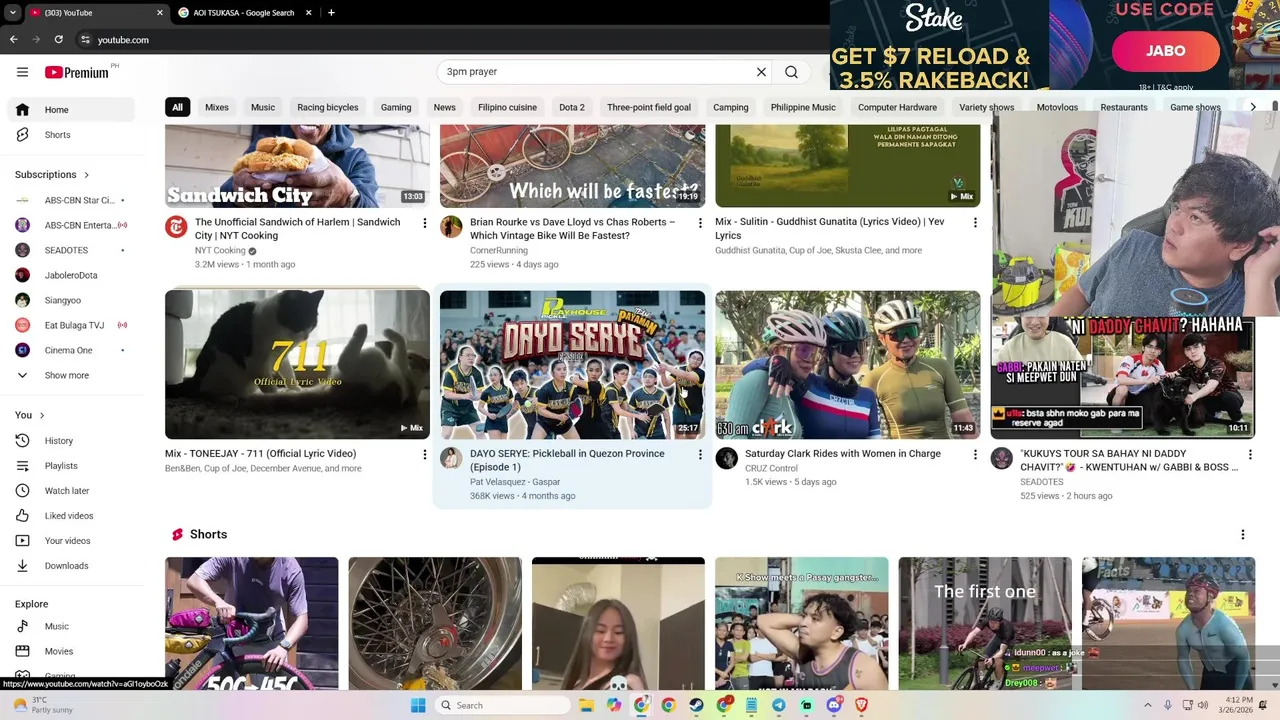Select the Gaming filter chip
Image resolution: width=1280 pixels, height=720 pixels.
coord(396,107)
